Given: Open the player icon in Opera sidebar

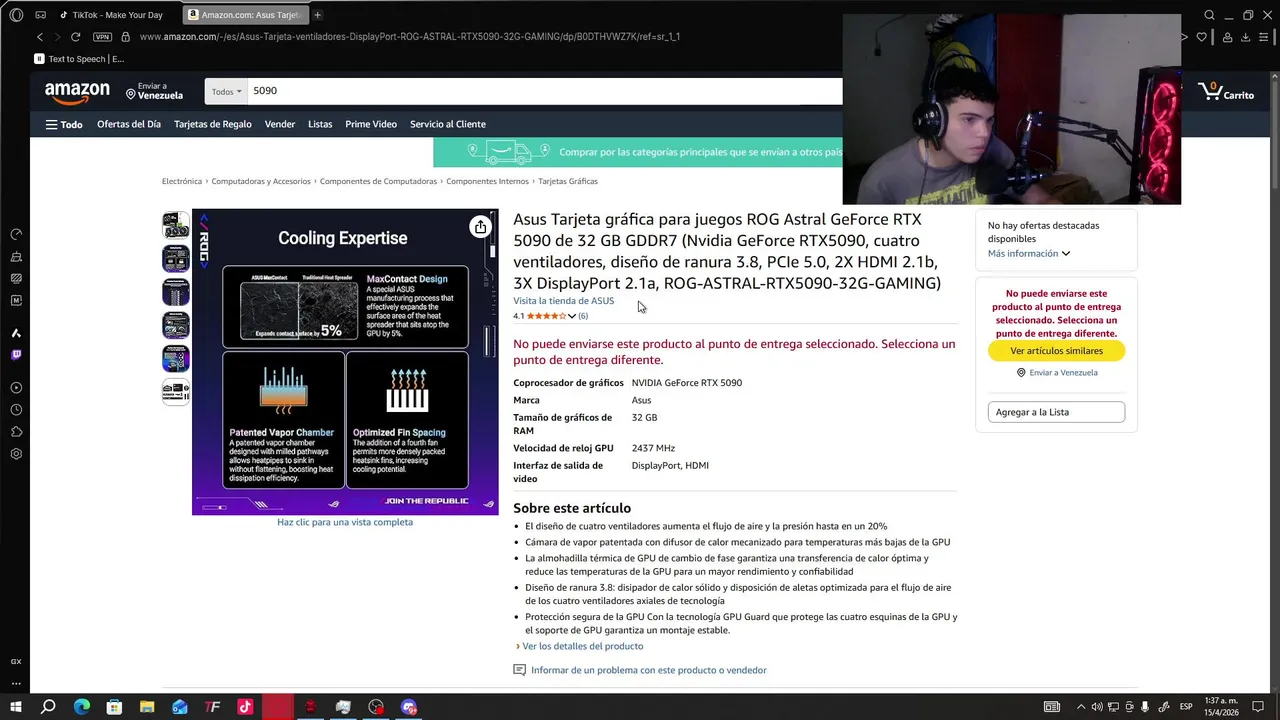Looking at the screenshot, I should (x=16, y=388).
